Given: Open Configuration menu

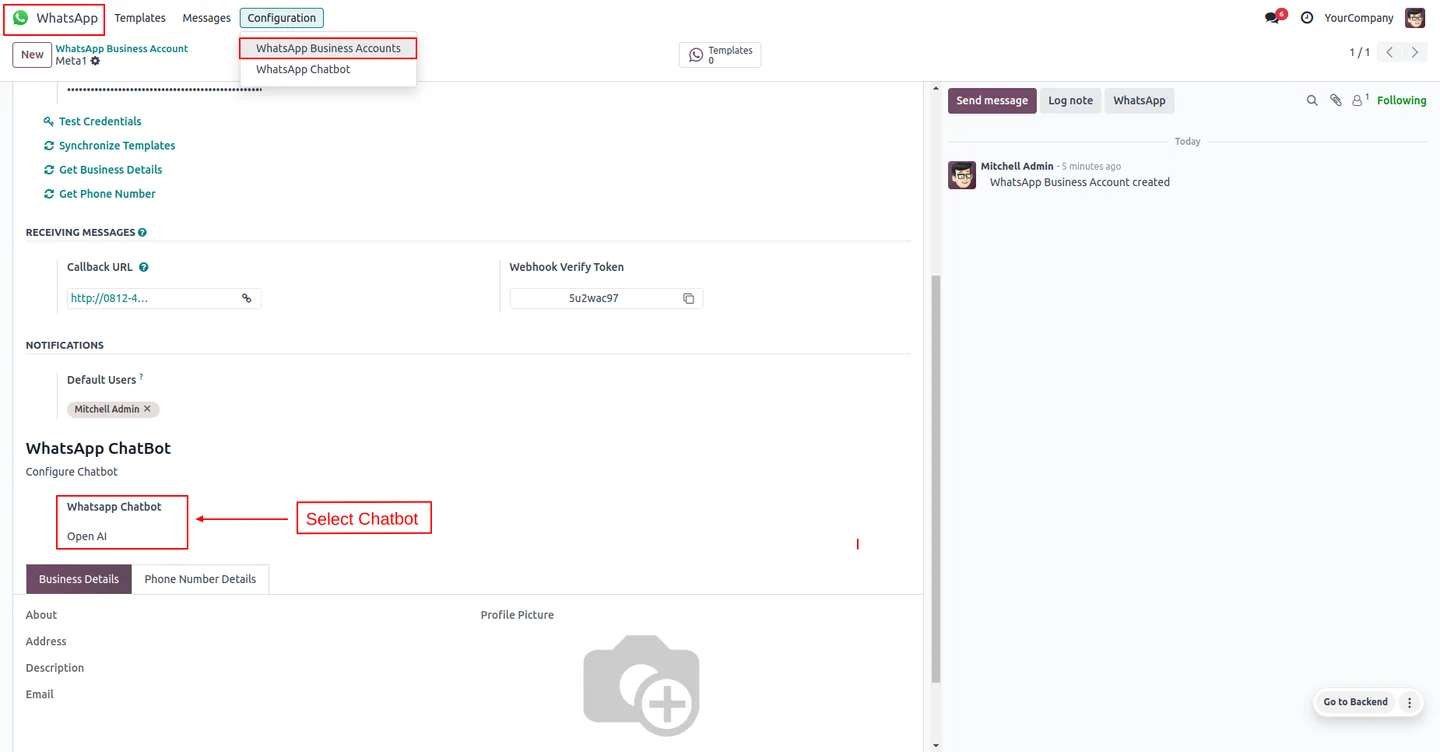Looking at the screenshot, I should (281, 18).
